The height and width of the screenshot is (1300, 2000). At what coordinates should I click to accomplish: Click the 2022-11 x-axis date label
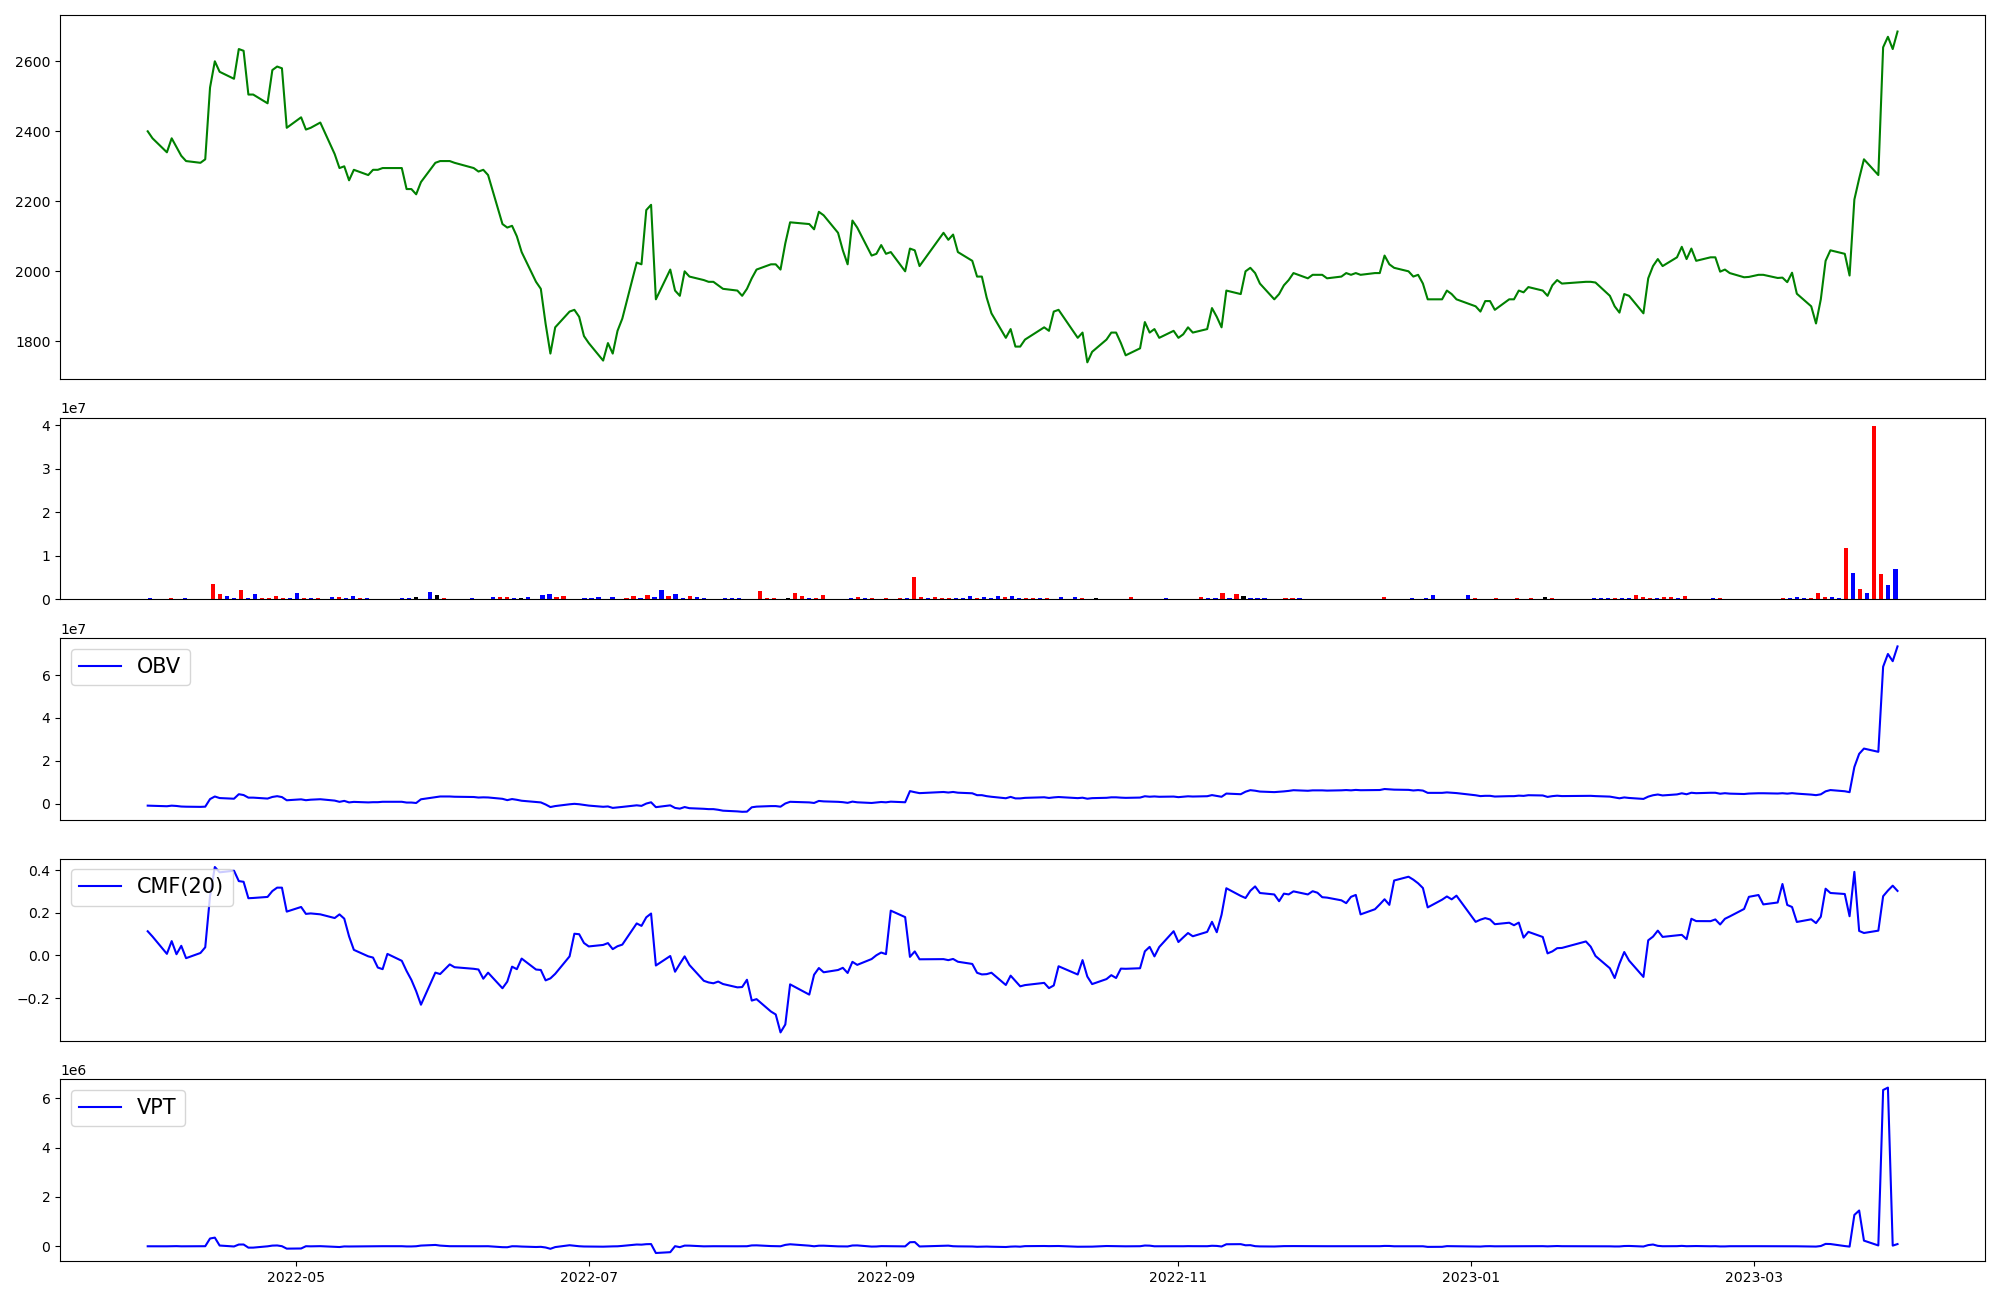tap(1178, 1277)
